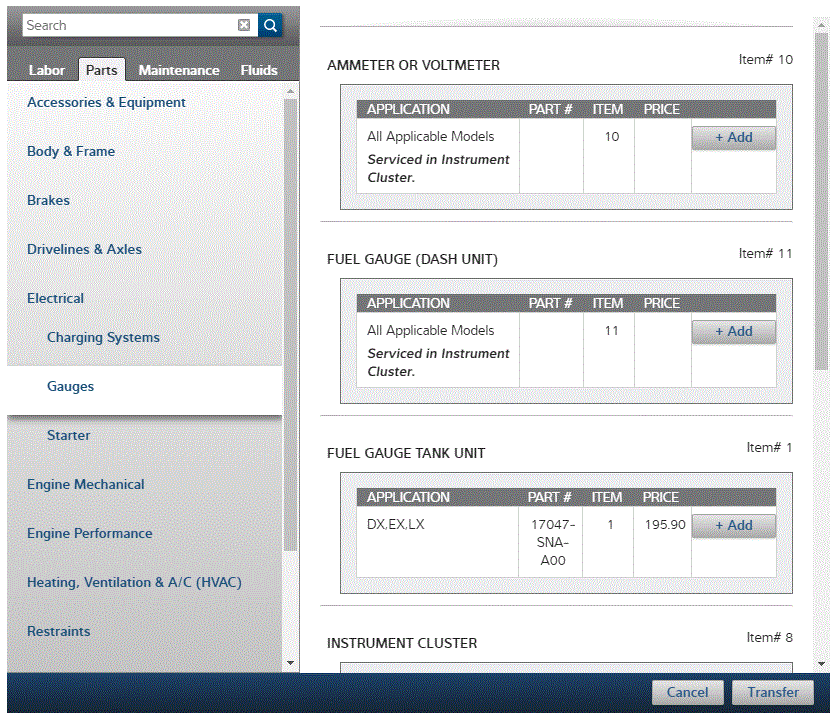Click inside the Search input field

(130, 25)
